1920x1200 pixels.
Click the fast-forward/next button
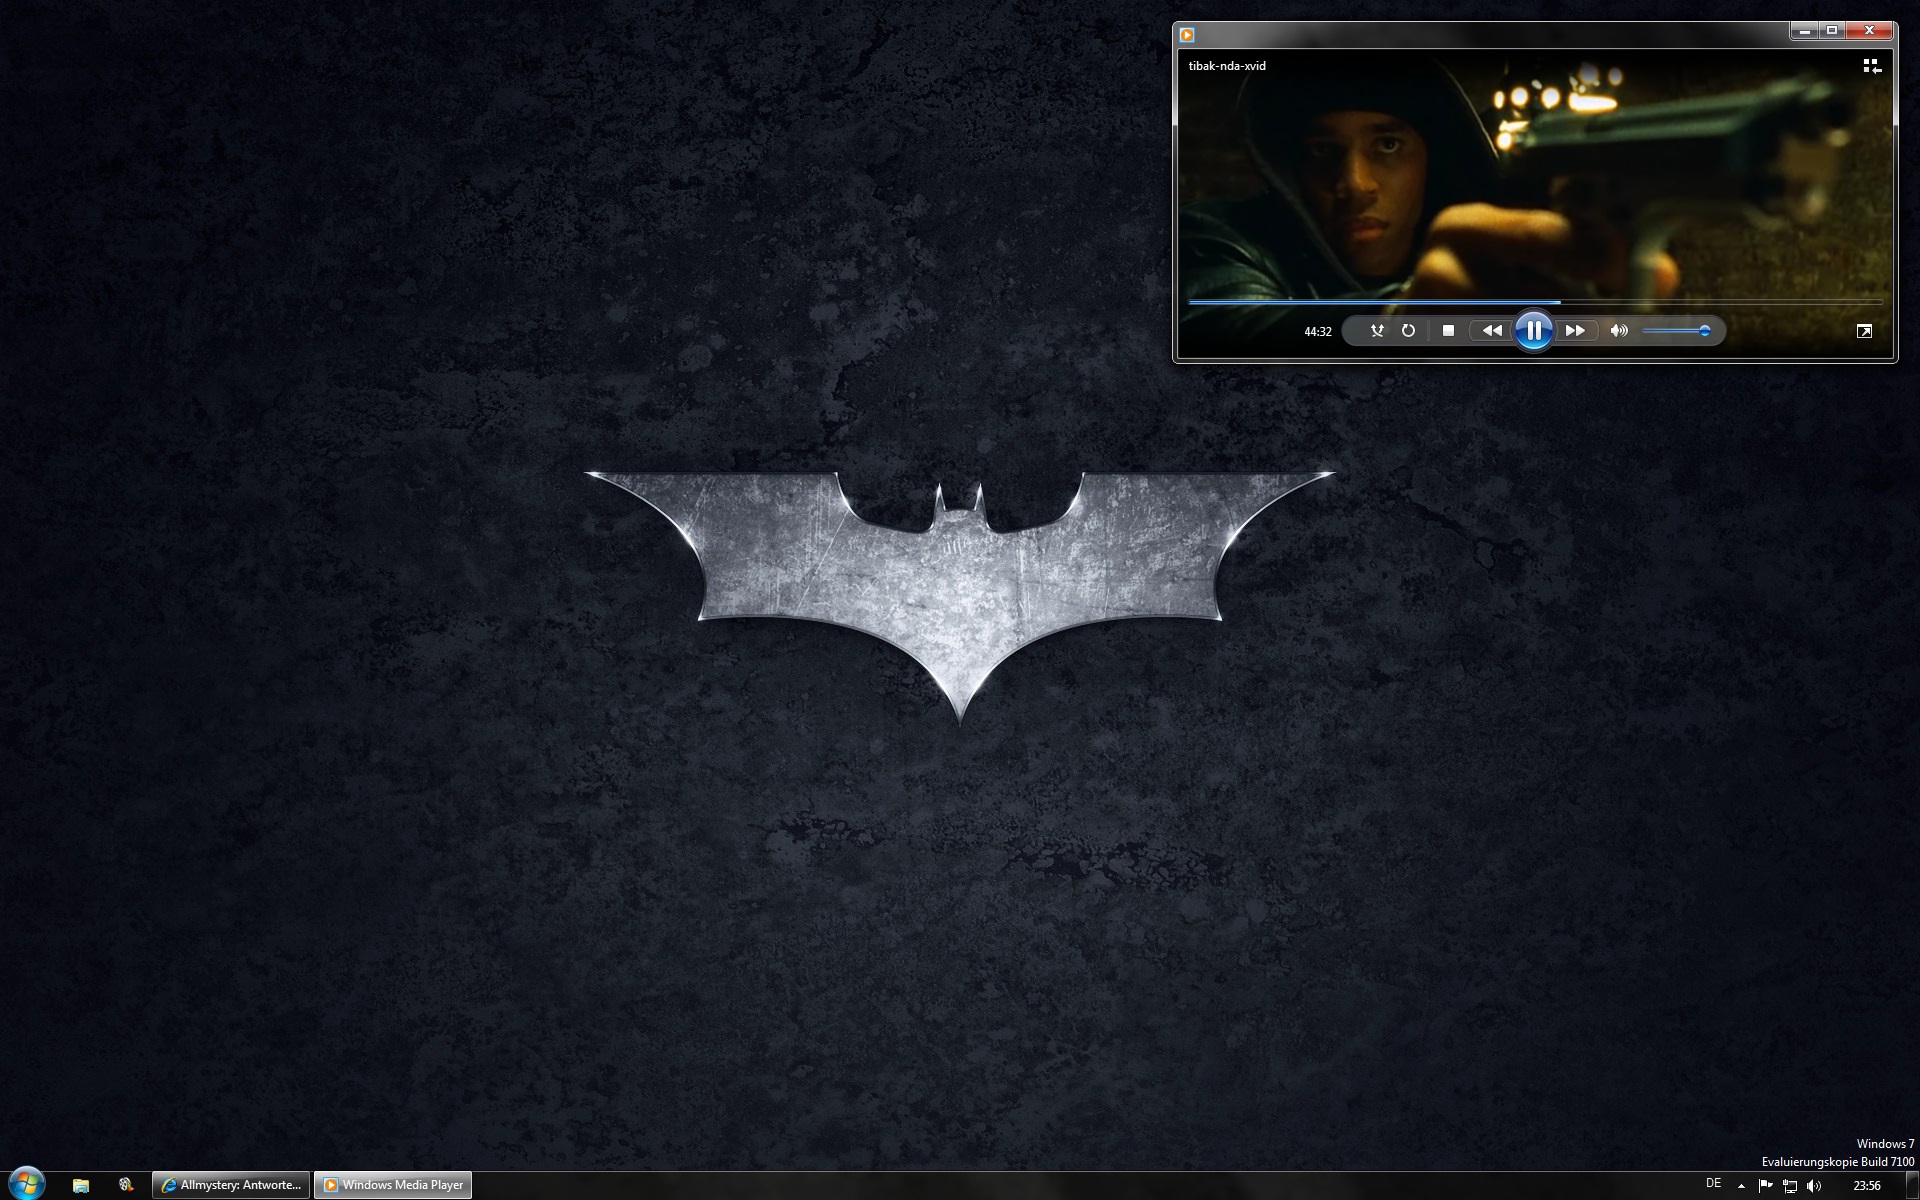coord(1575,331)
